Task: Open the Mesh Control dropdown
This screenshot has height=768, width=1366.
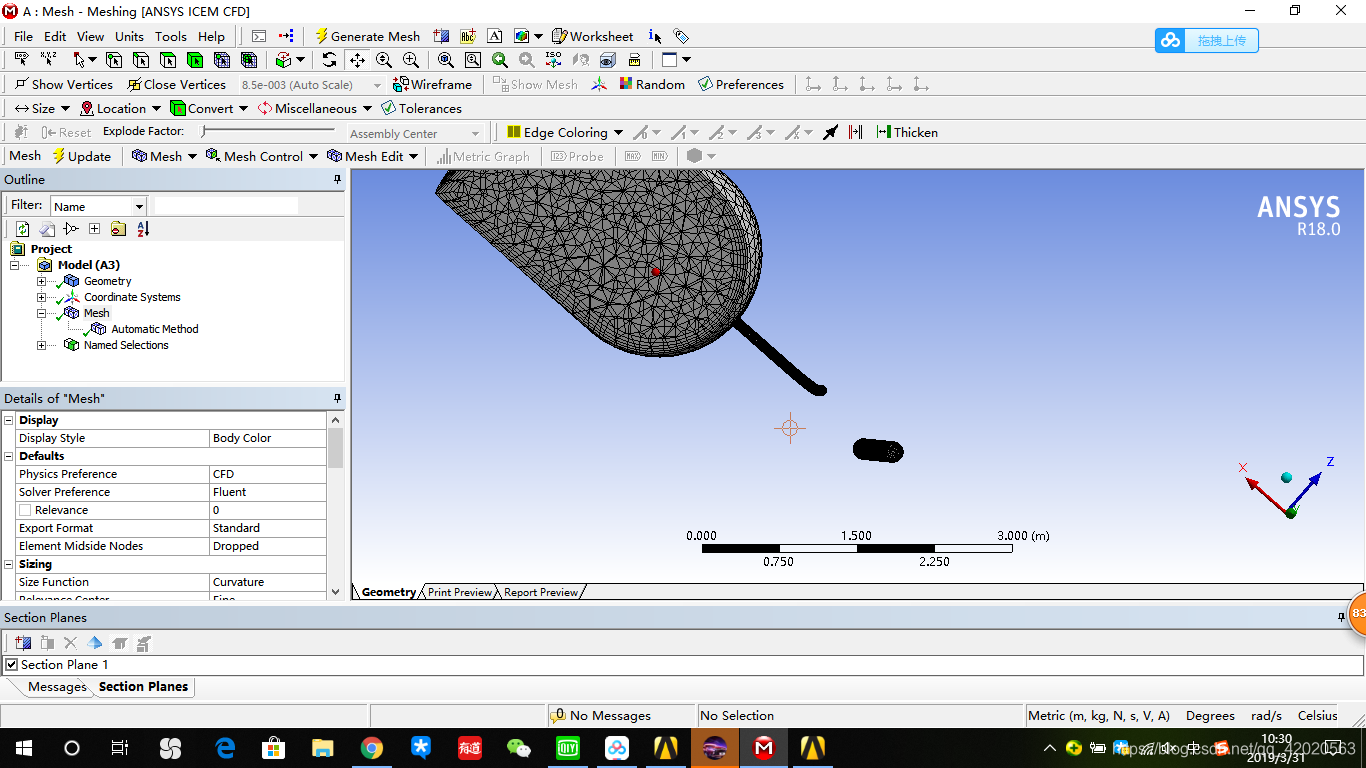Action: click(262, 156)
